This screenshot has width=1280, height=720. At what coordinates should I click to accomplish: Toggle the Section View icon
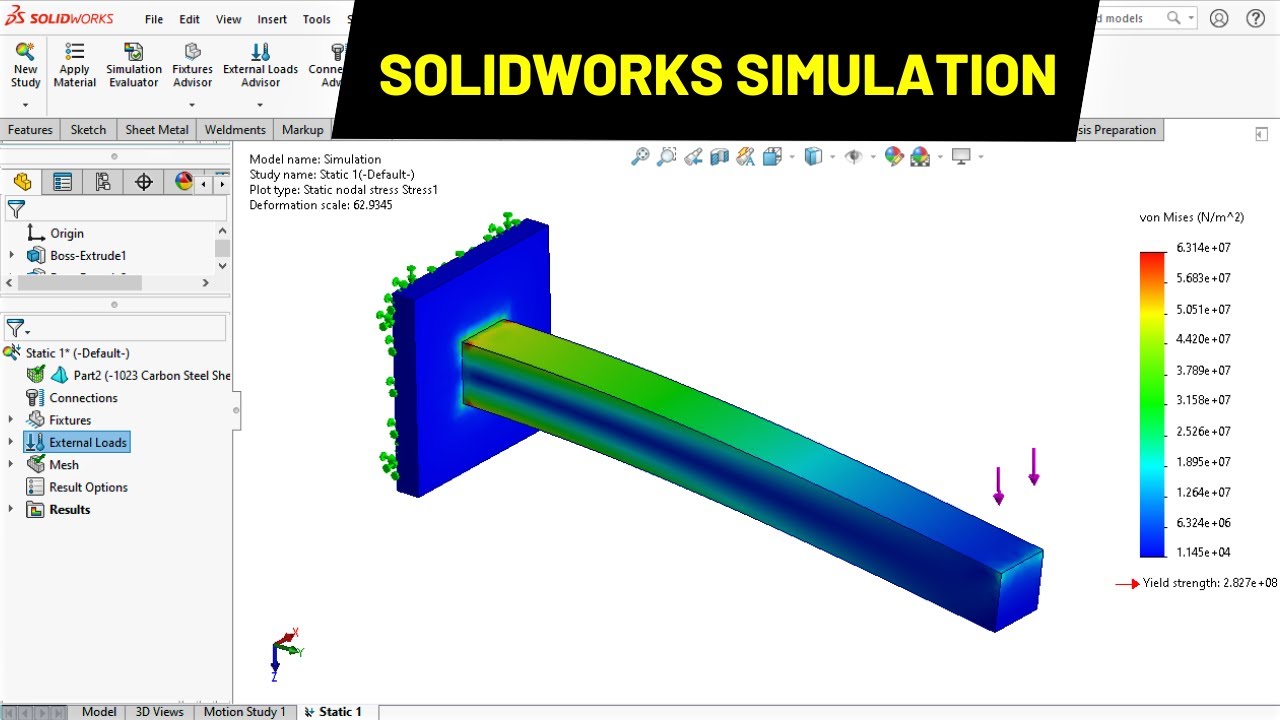pos(719,156)
